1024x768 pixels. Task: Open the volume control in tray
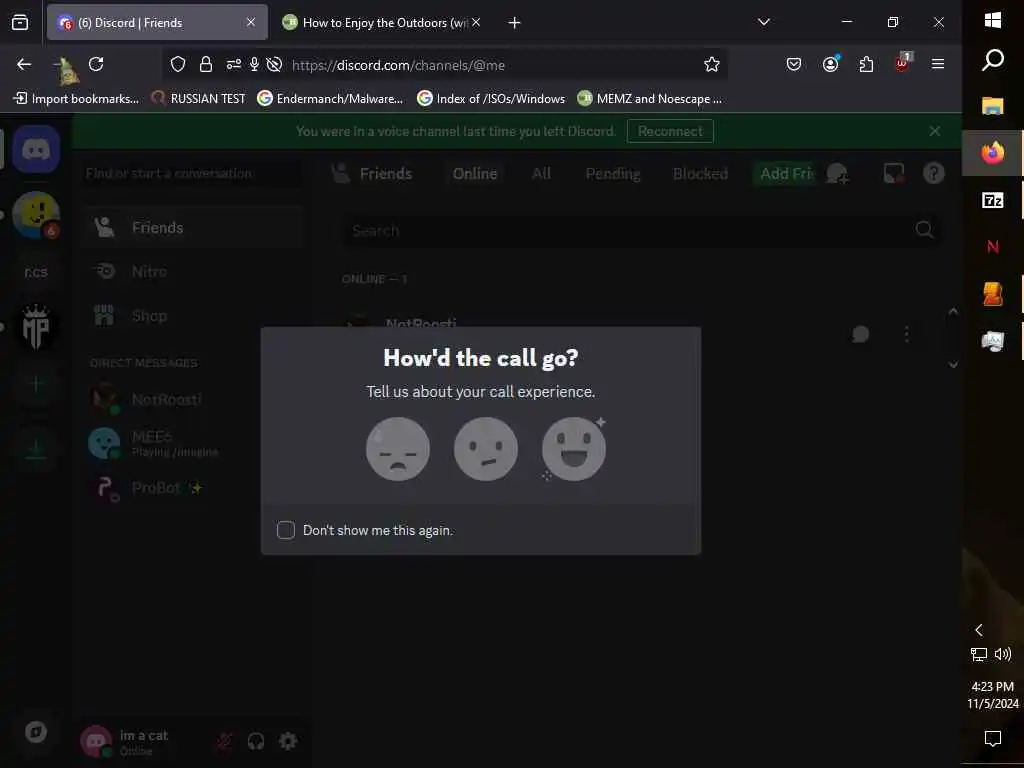click(1003, 654)
